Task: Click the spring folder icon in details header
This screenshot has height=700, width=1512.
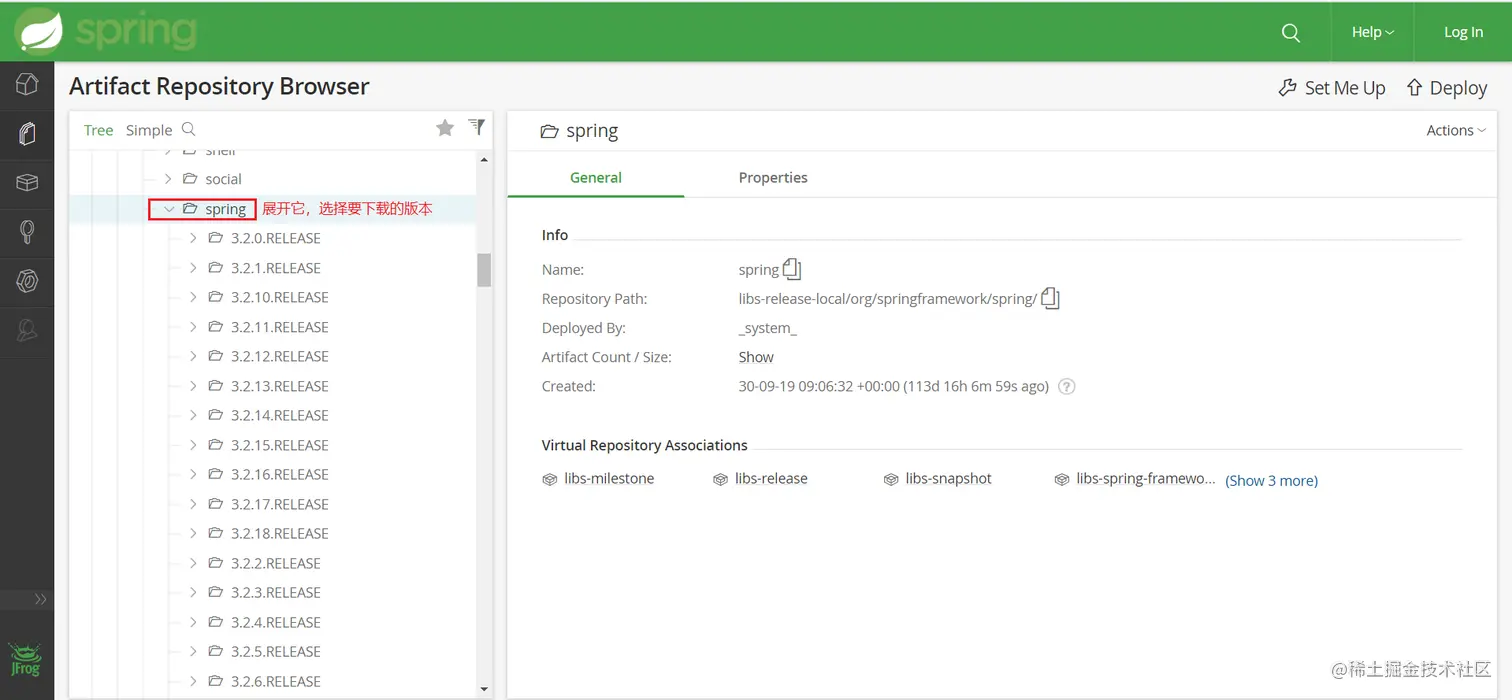Action: (x=548, y=131)
